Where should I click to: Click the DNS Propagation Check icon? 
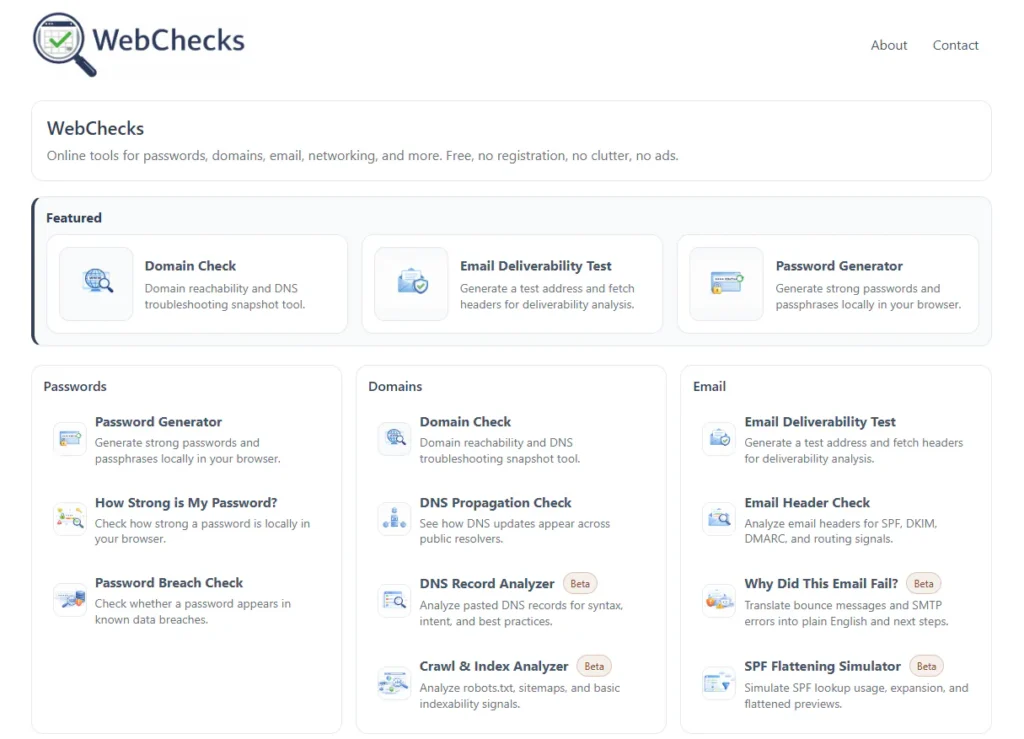pyautogui.click(x=394, y=519)
